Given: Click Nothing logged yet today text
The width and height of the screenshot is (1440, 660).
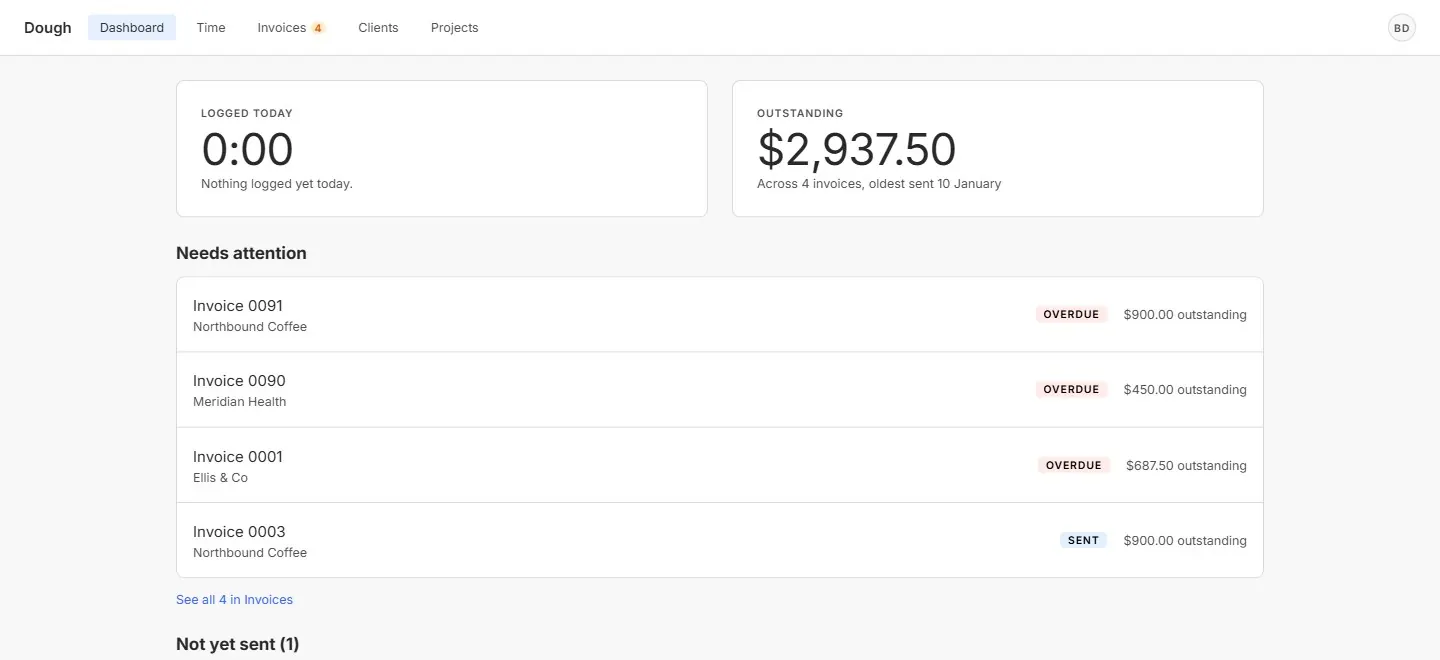Looking at the screenshot, I should coord(277,184).
